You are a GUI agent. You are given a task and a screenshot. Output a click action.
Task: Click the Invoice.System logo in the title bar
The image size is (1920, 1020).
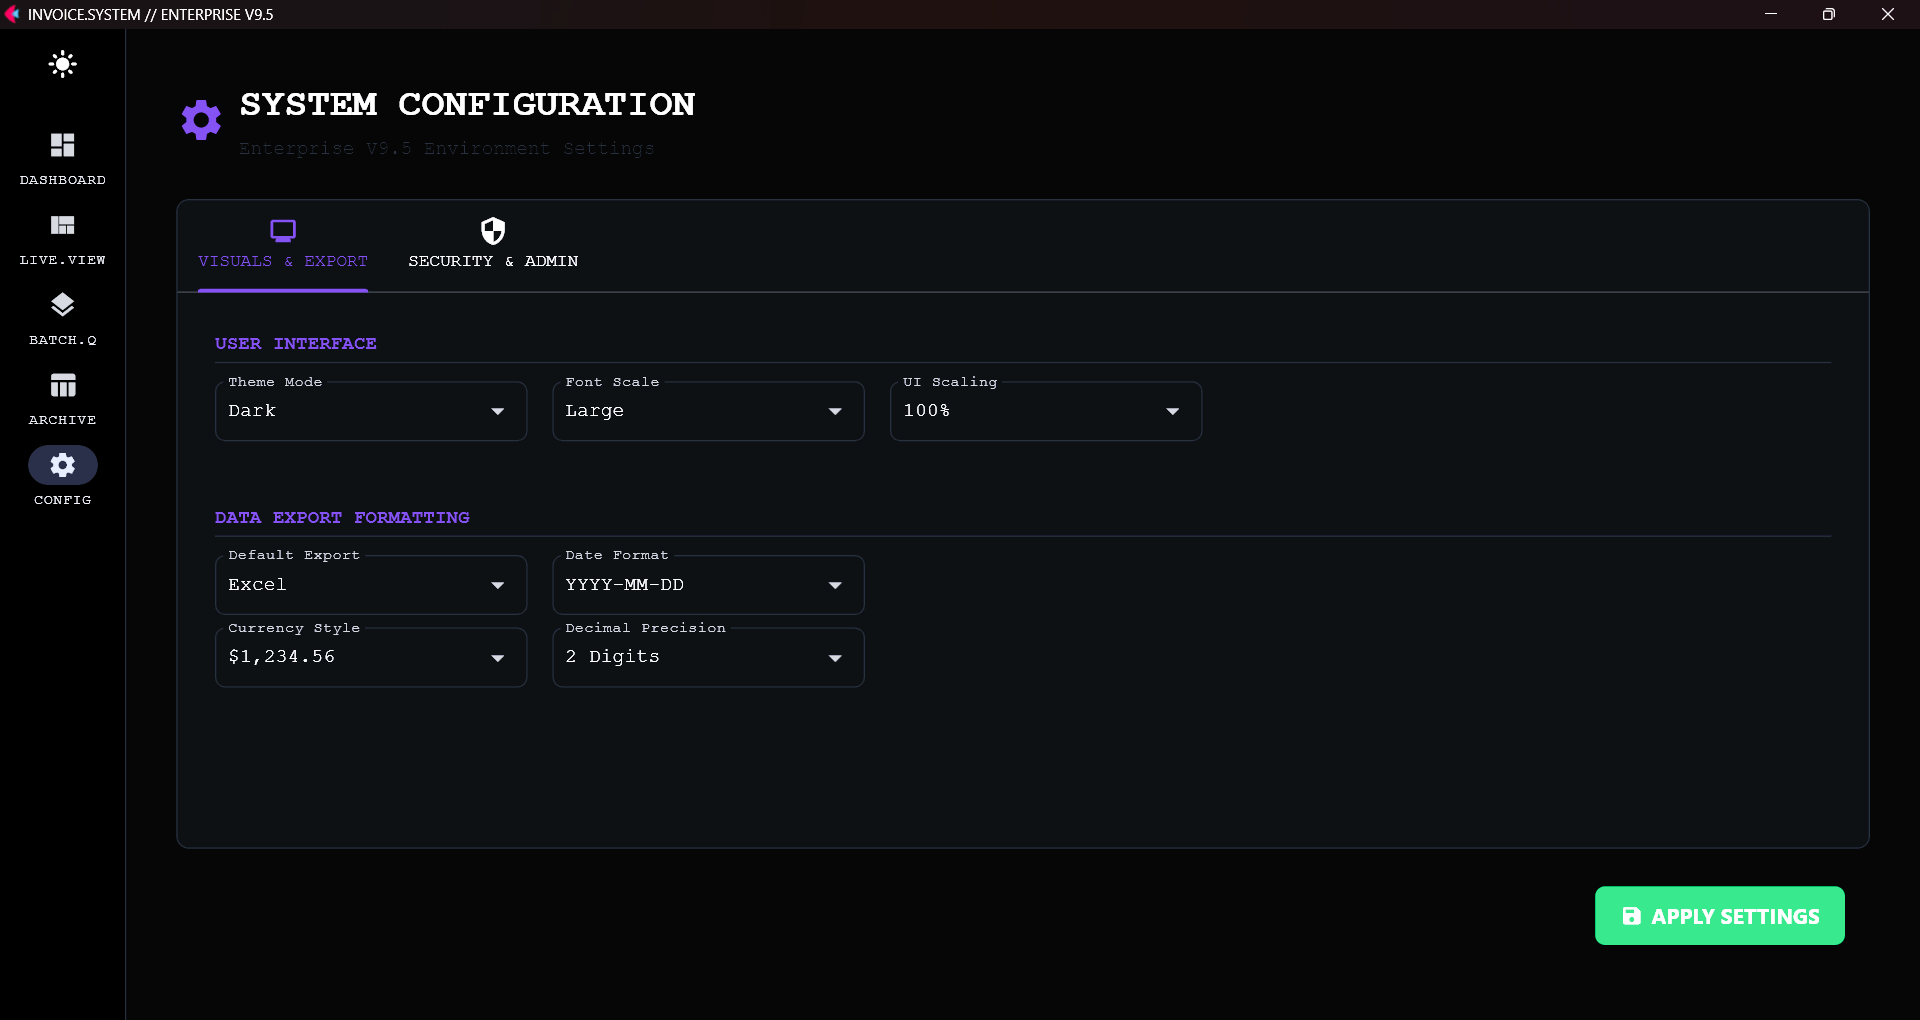pos(14,14)
